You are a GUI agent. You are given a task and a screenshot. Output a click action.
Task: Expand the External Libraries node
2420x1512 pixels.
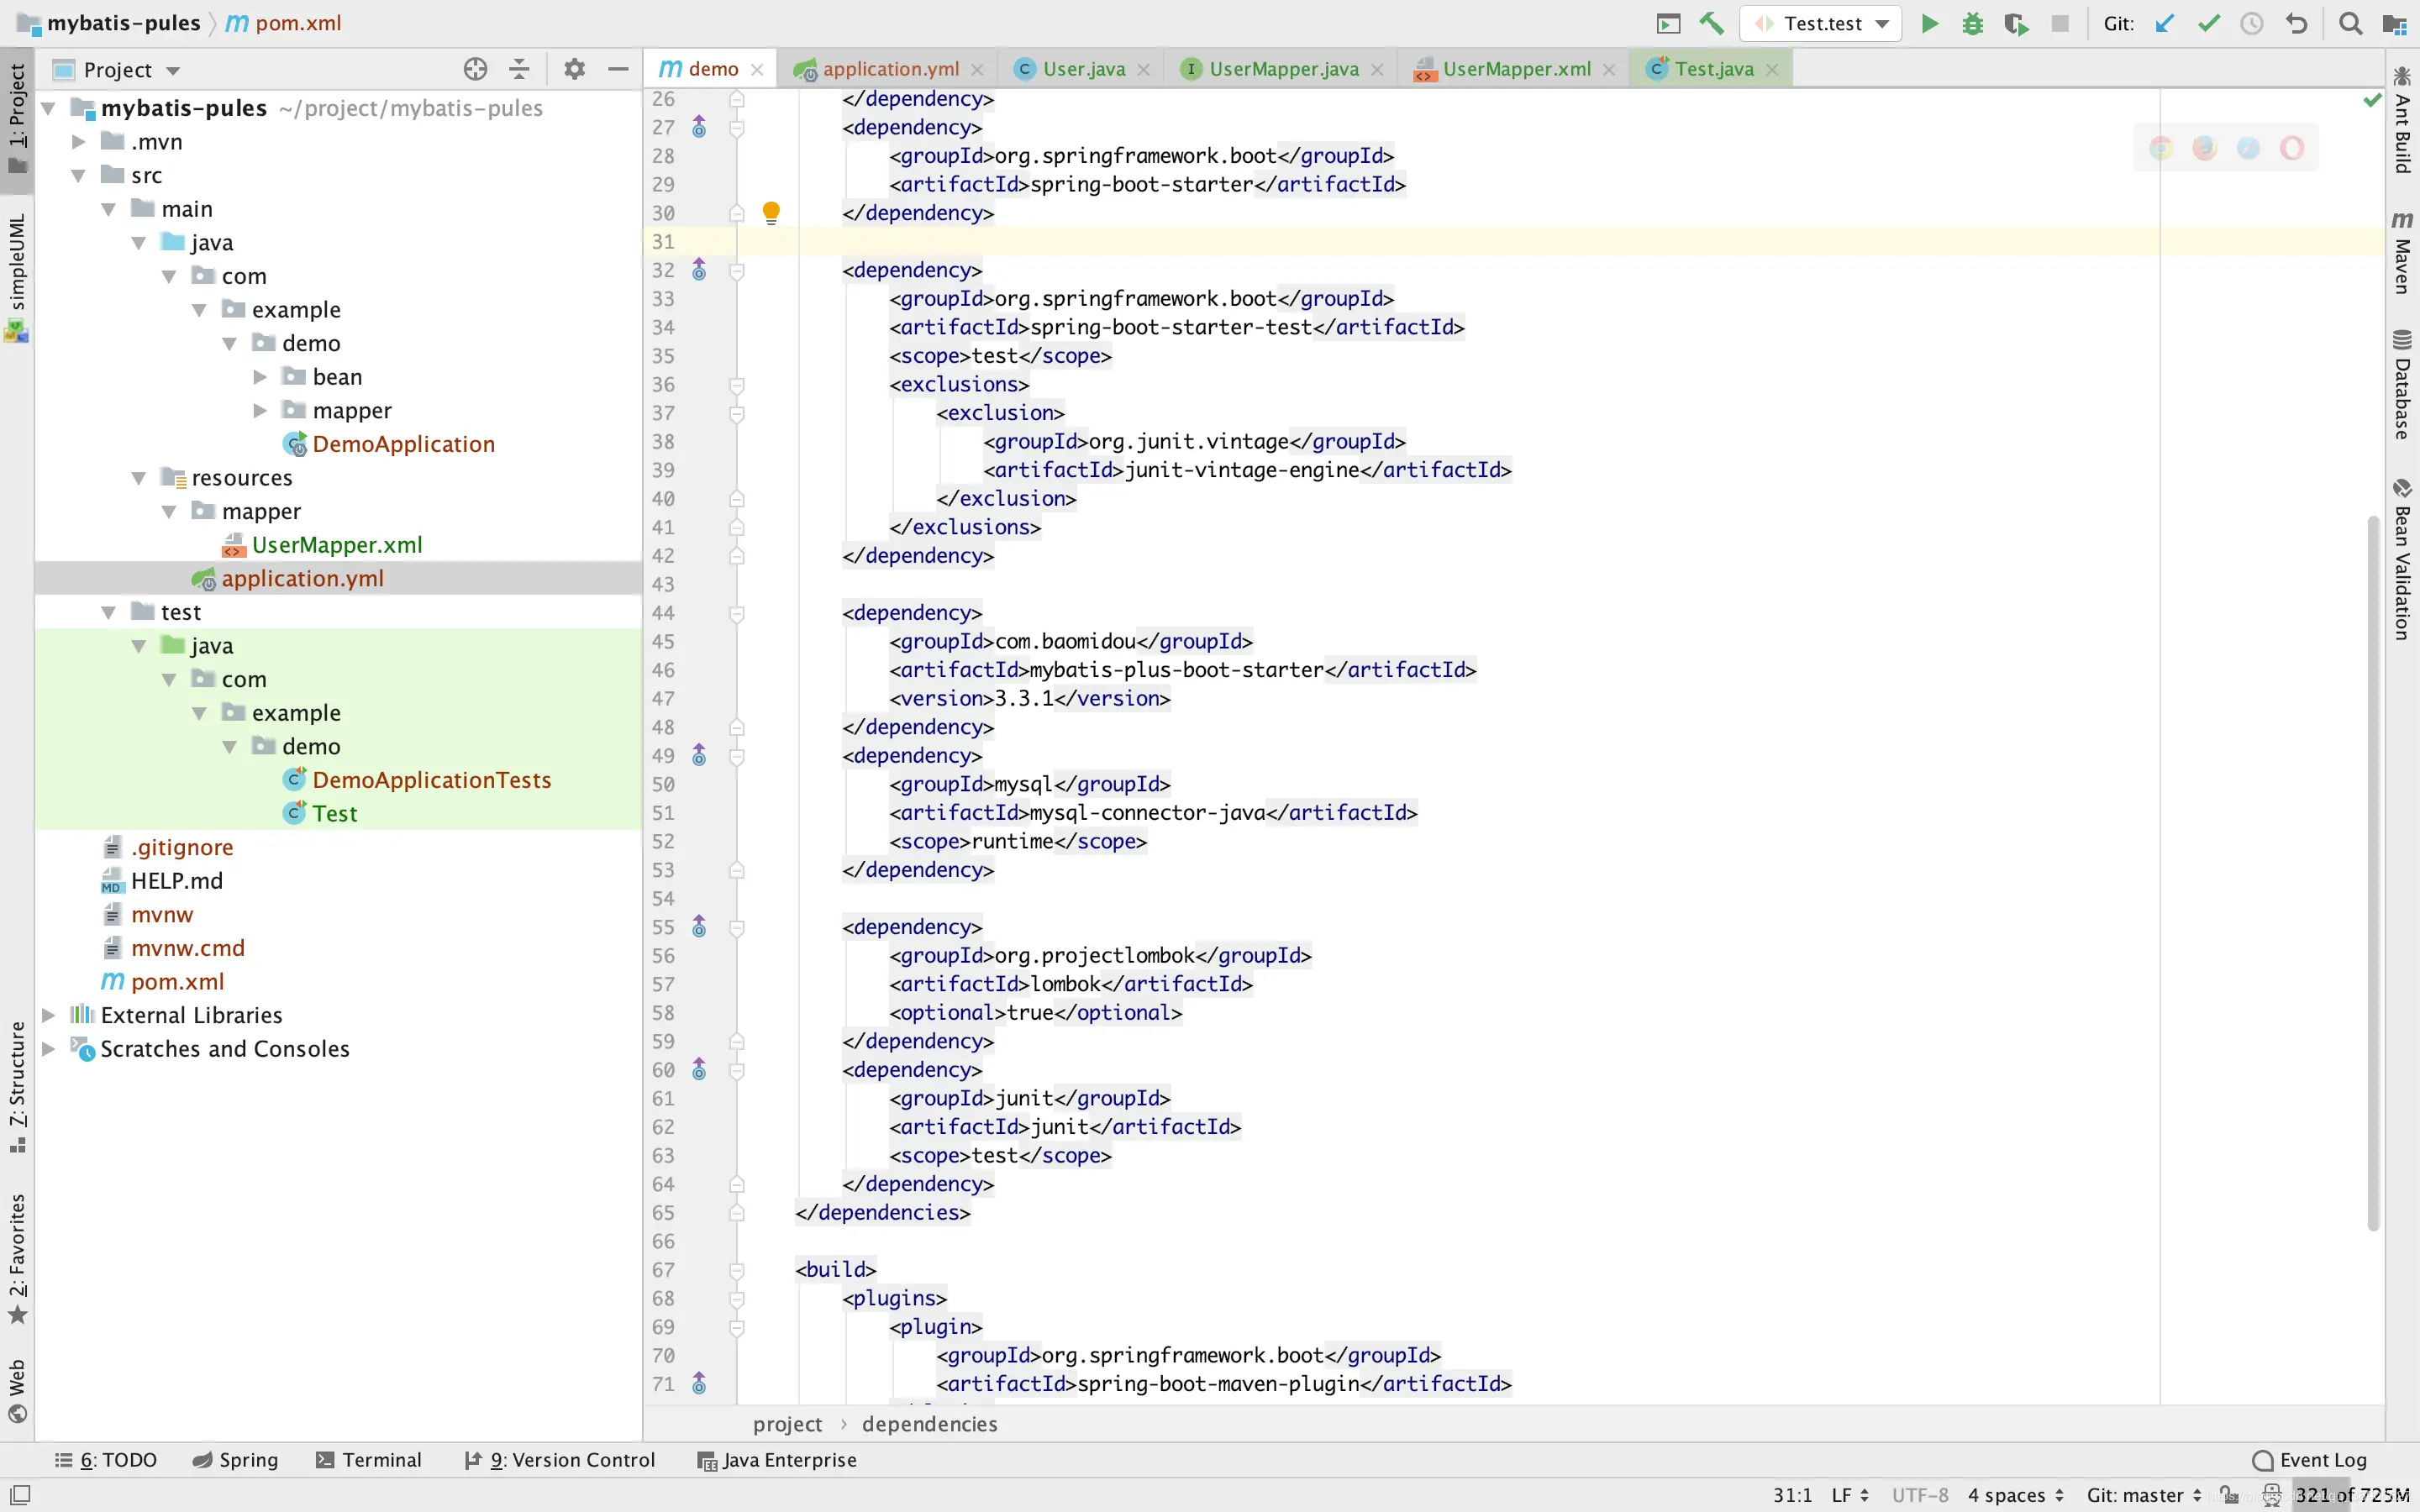pos(48,1015)
